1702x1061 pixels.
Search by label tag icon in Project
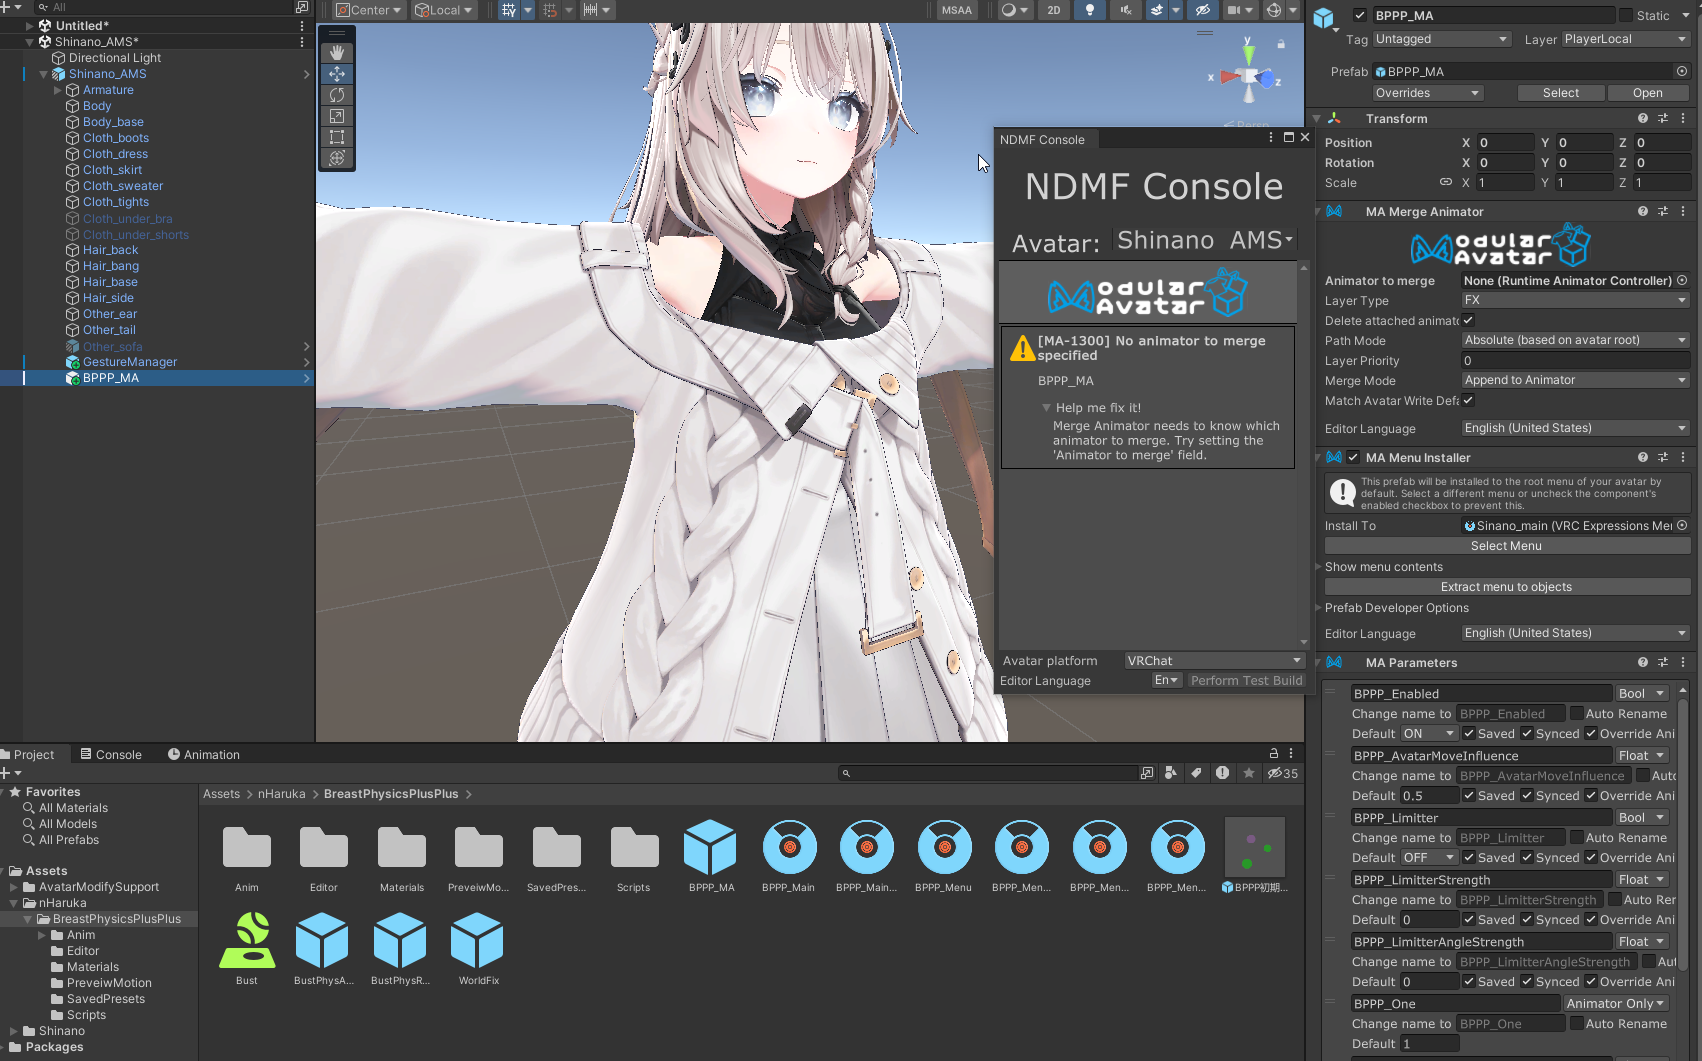[1196, 773]
